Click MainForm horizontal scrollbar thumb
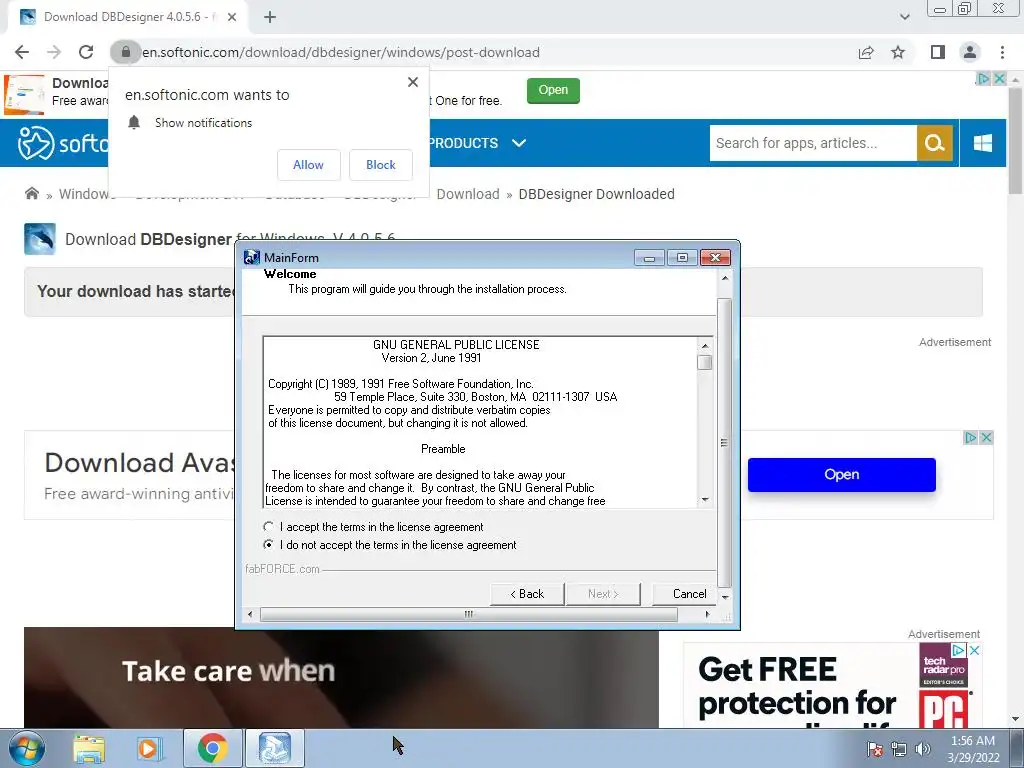This screenshot has width=1024, height=768. point(469,614)
